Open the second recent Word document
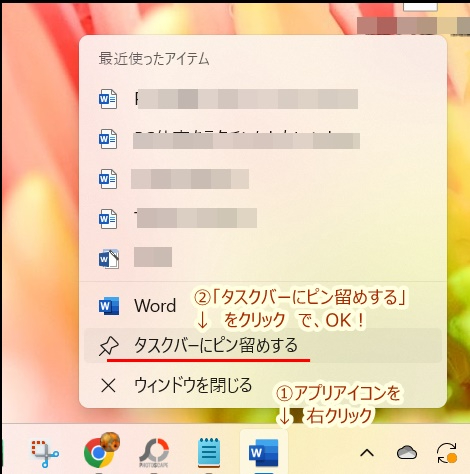 coord(263,139)
